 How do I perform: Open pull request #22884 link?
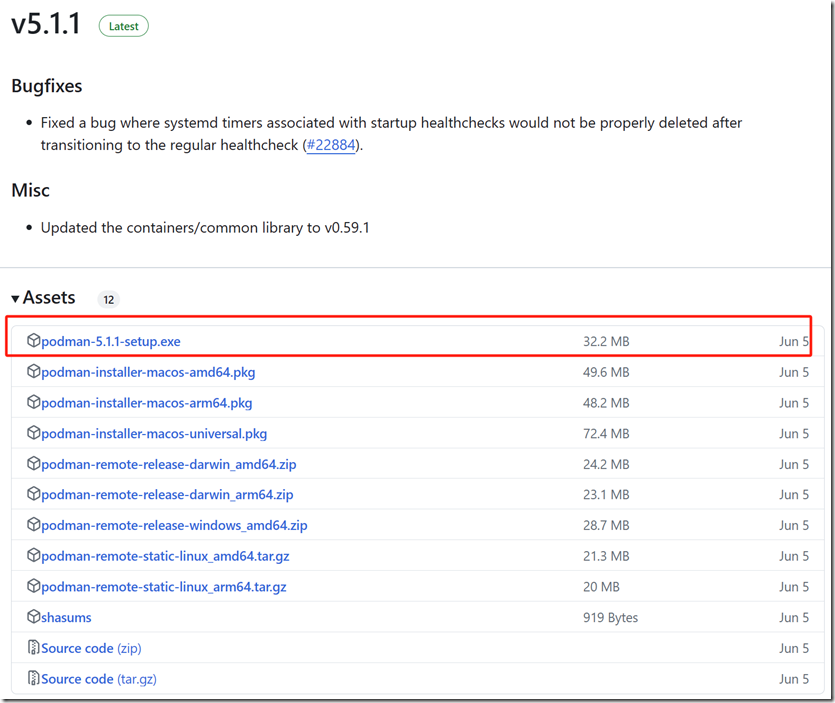click(331, 145)
